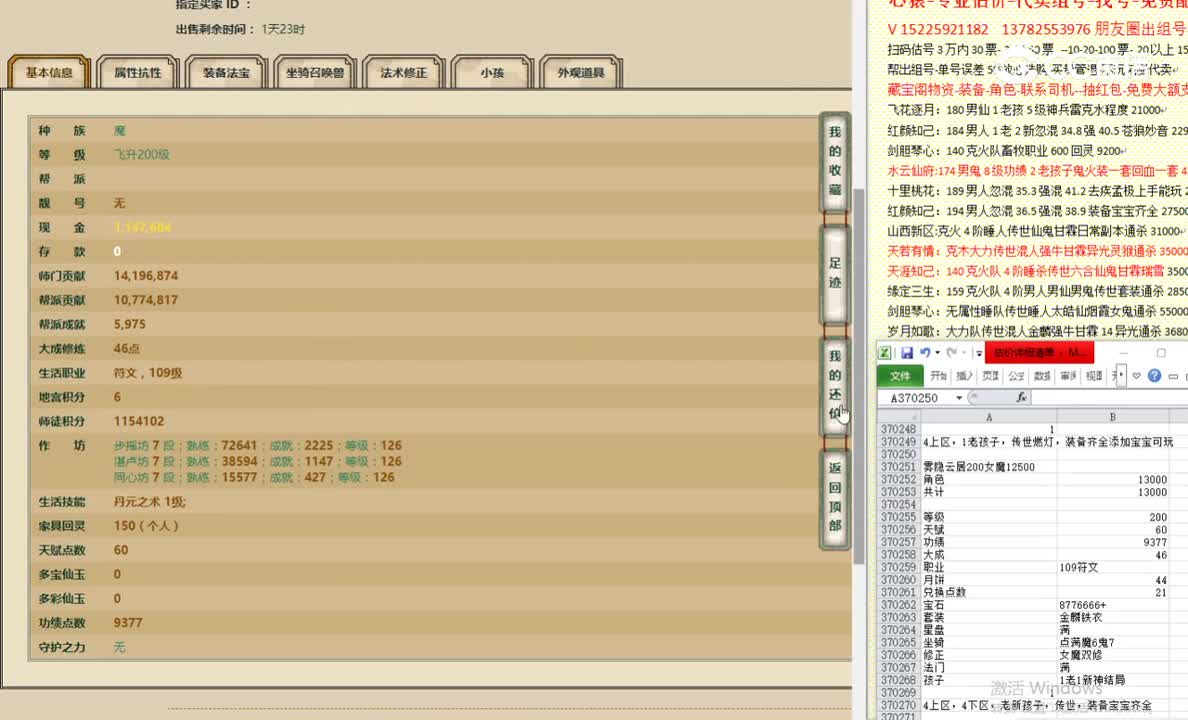Click the Excel save icon
1188x720 pixels.
click(x=907, y=353)
